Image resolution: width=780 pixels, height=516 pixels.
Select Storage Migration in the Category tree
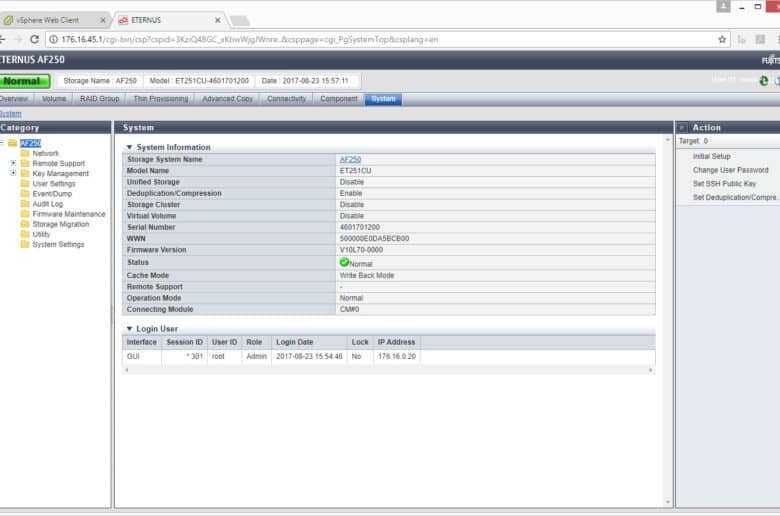pyautogui.click(x=61, y=224)
